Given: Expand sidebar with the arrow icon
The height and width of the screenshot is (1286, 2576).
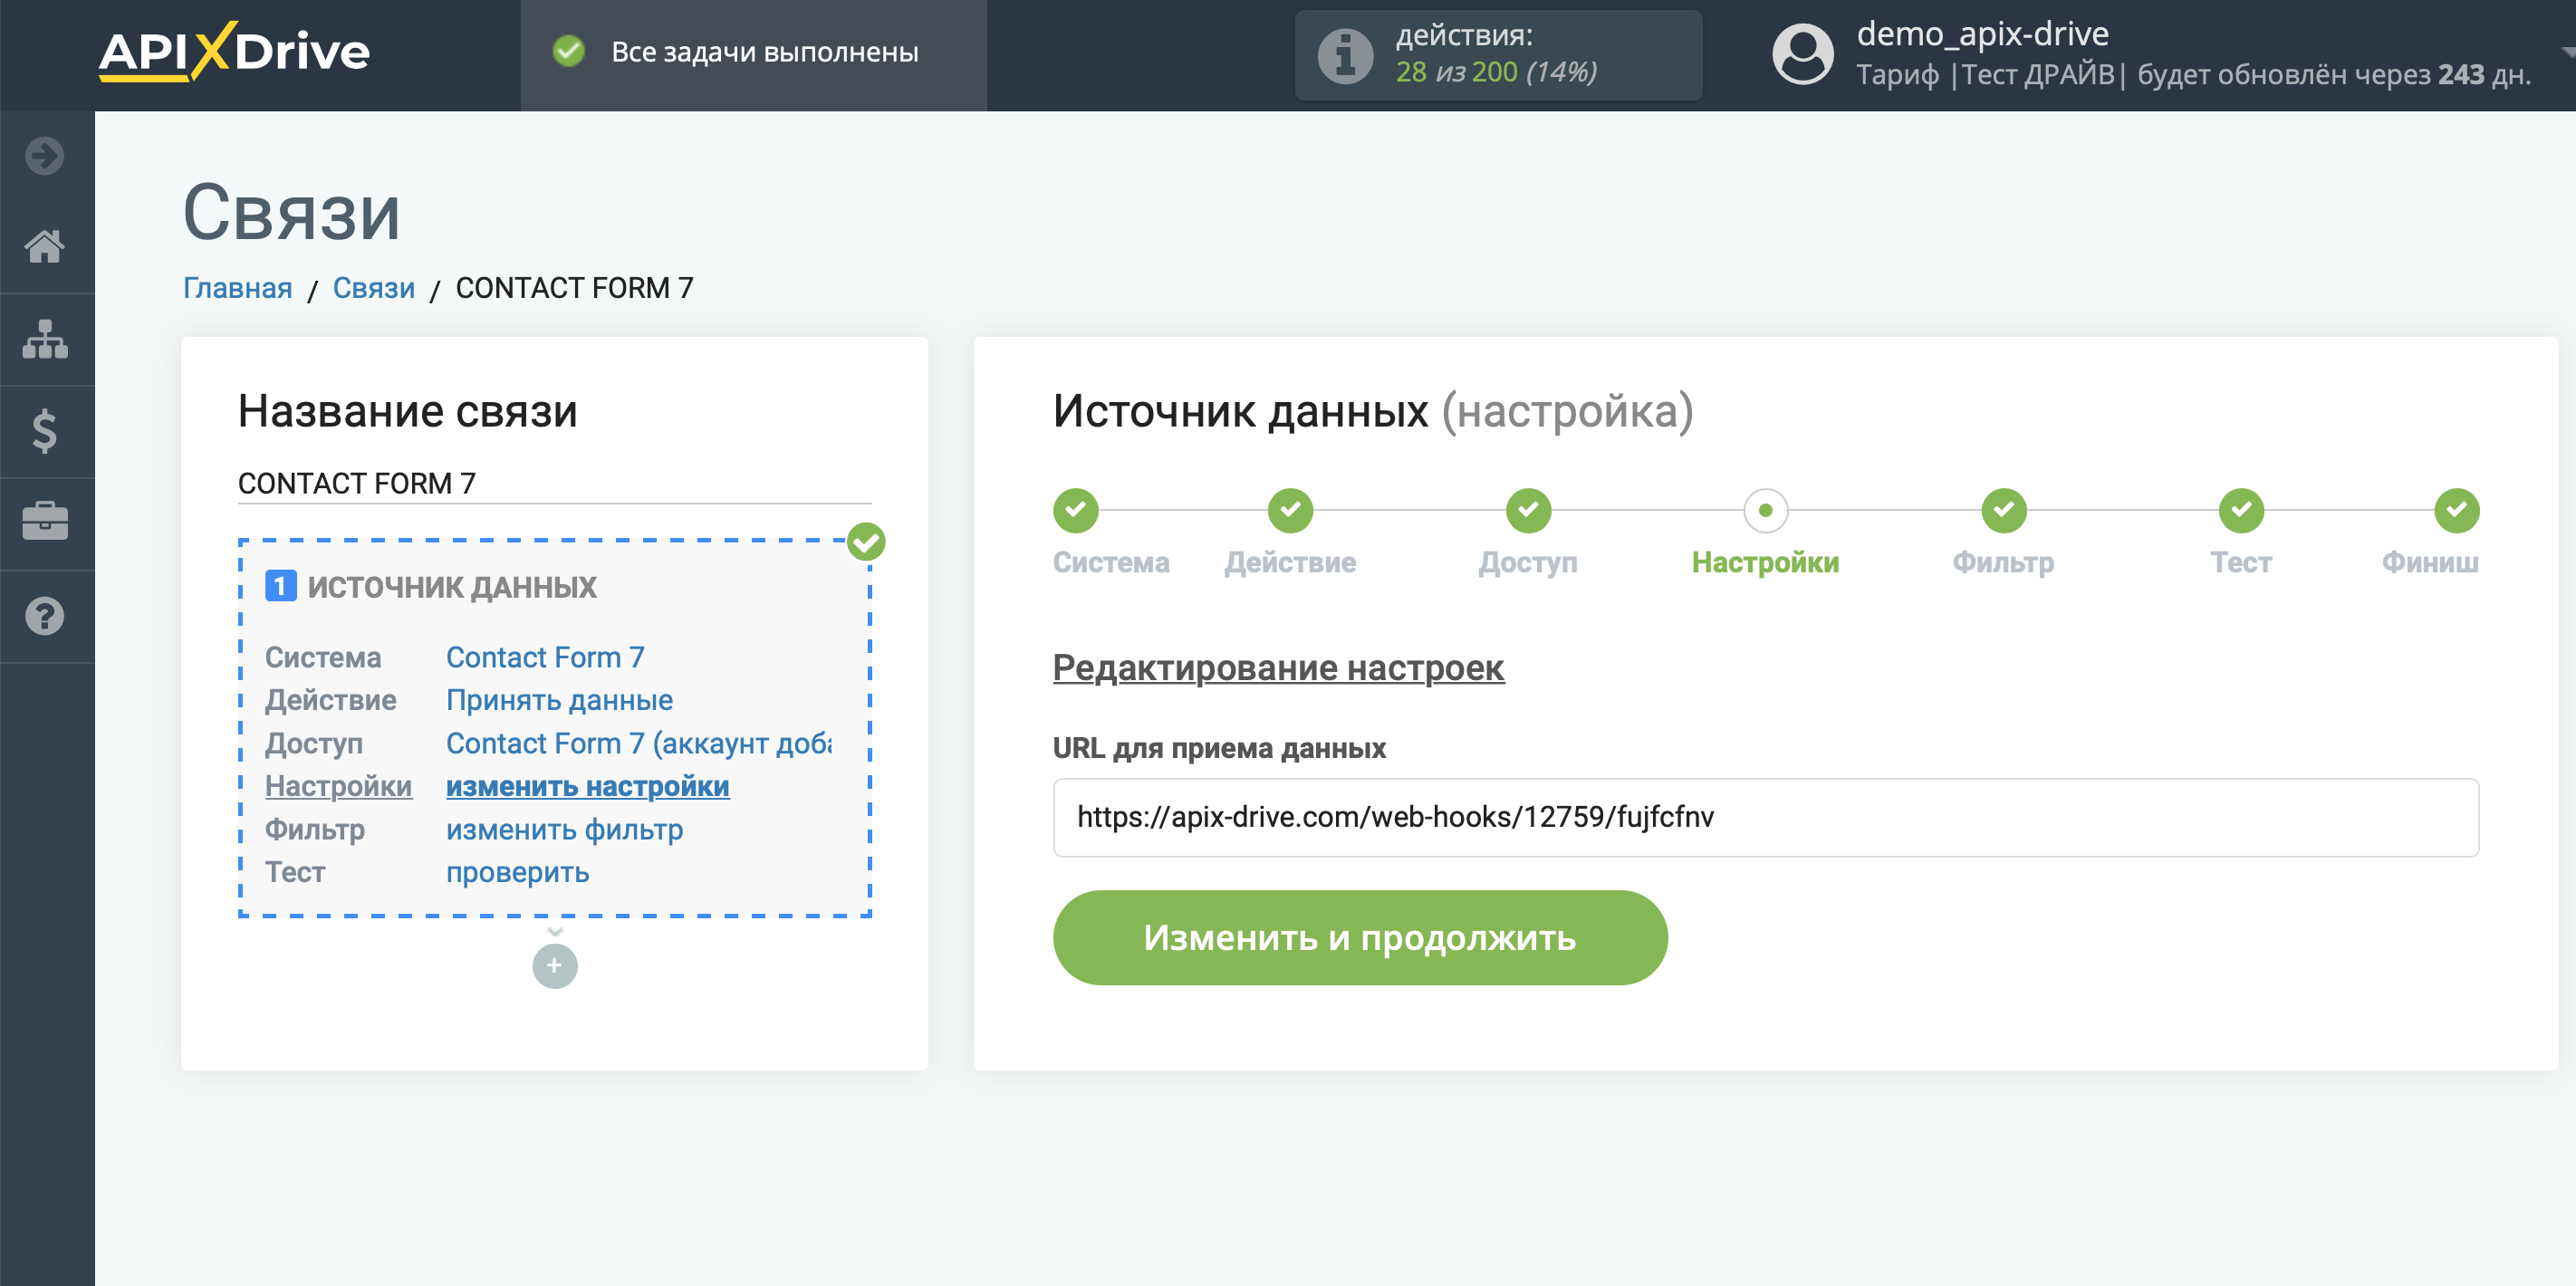Looking at the screenshot, I should tap(45, 156).
